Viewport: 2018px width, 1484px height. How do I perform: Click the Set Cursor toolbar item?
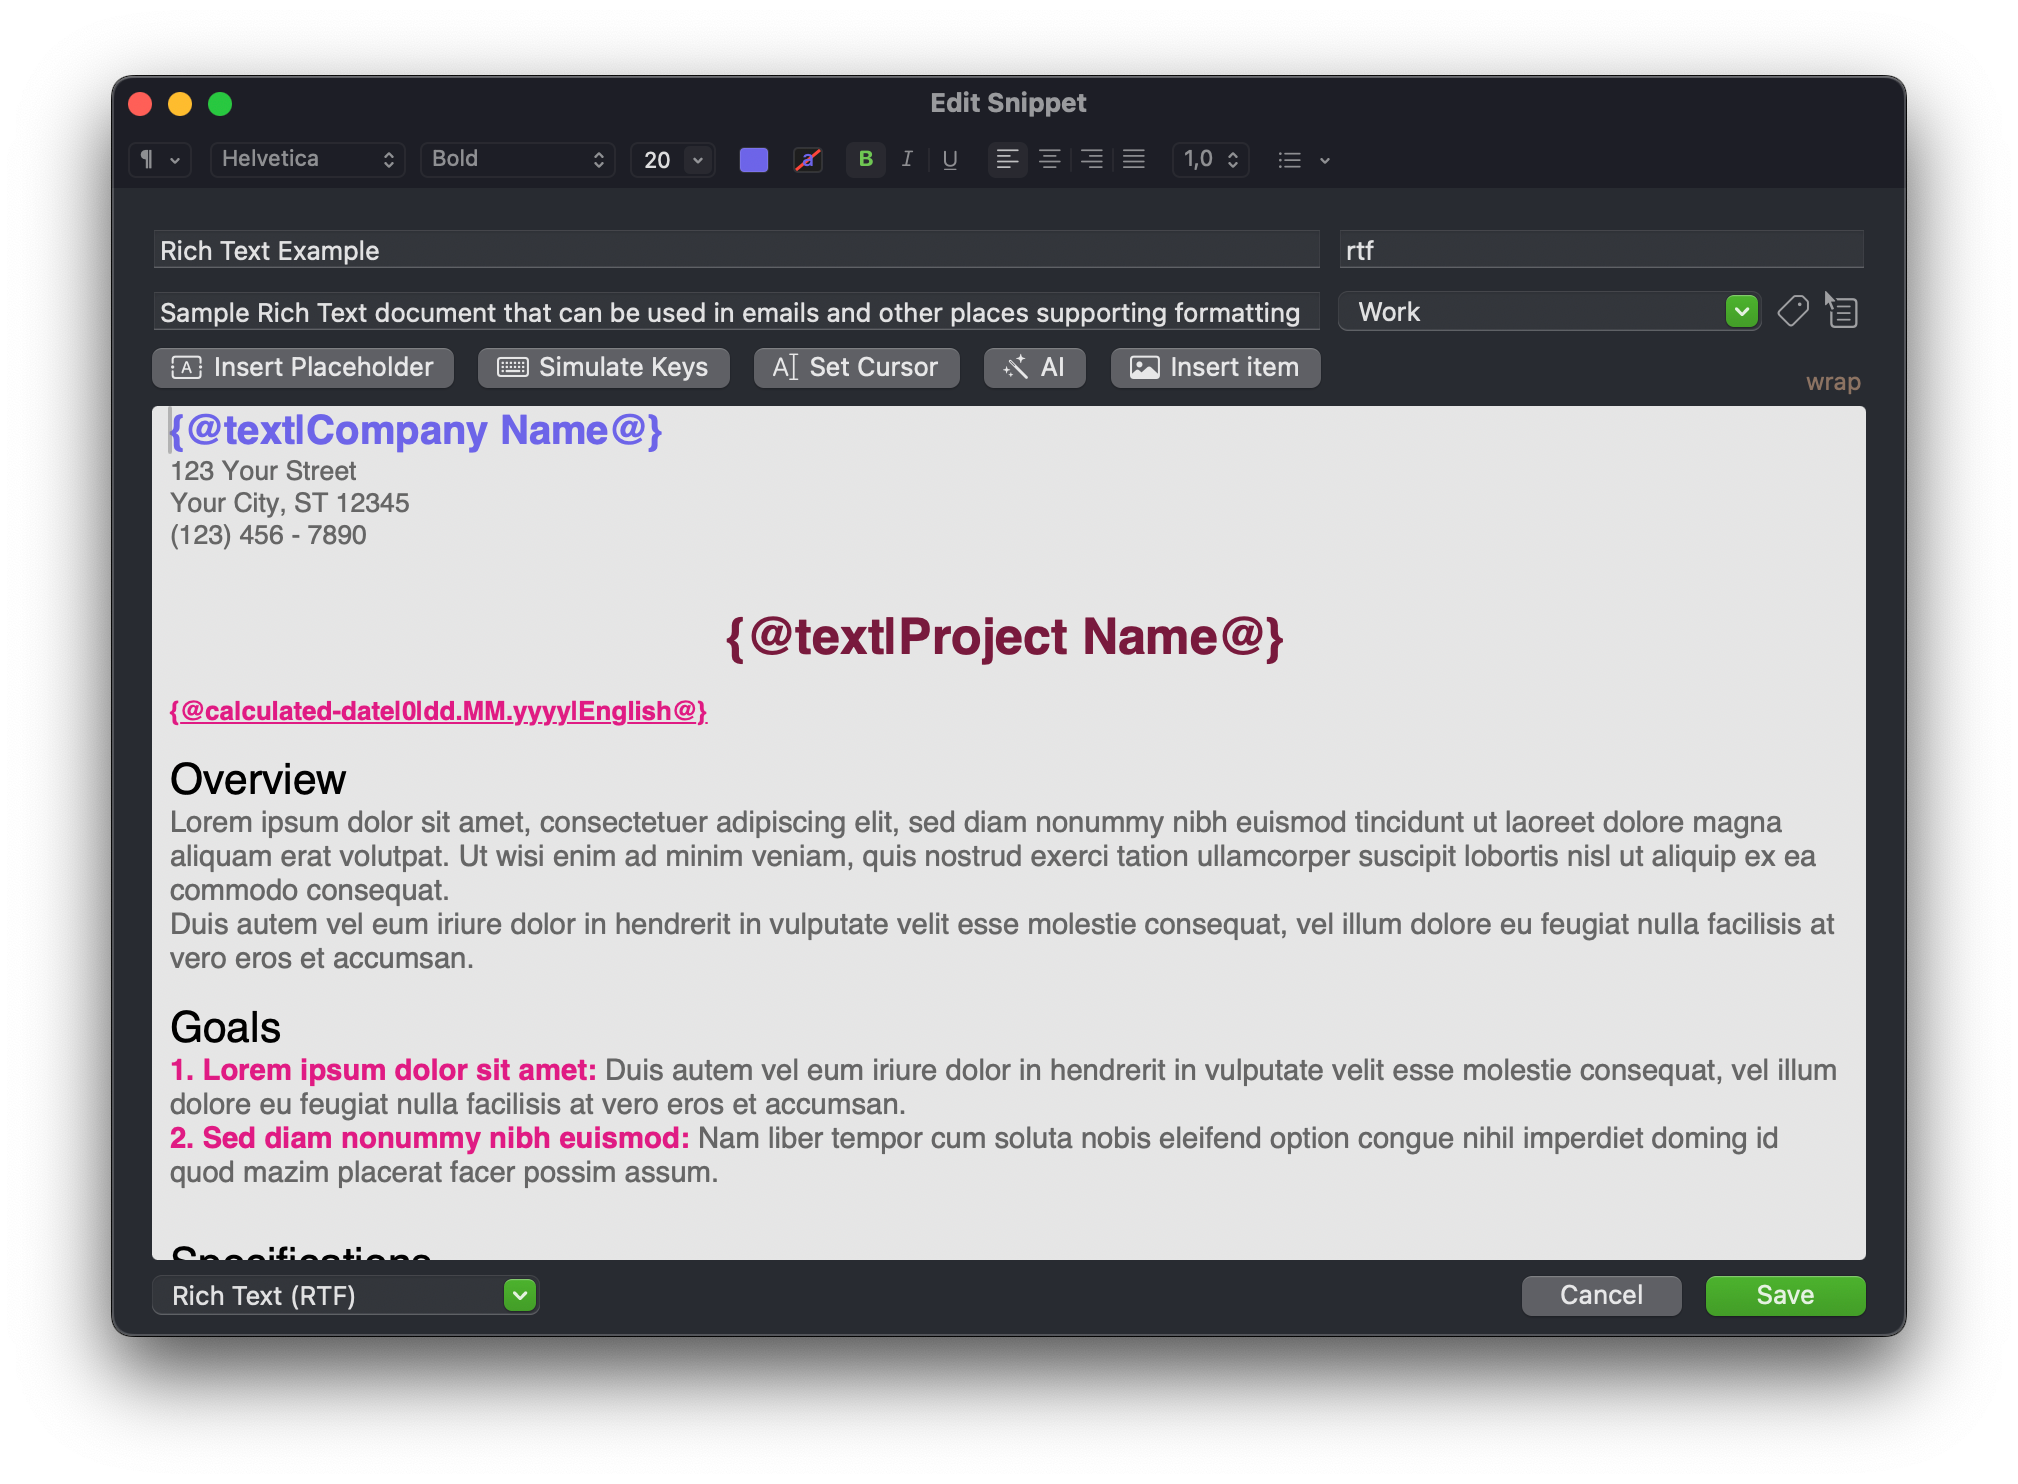[855, 367]
